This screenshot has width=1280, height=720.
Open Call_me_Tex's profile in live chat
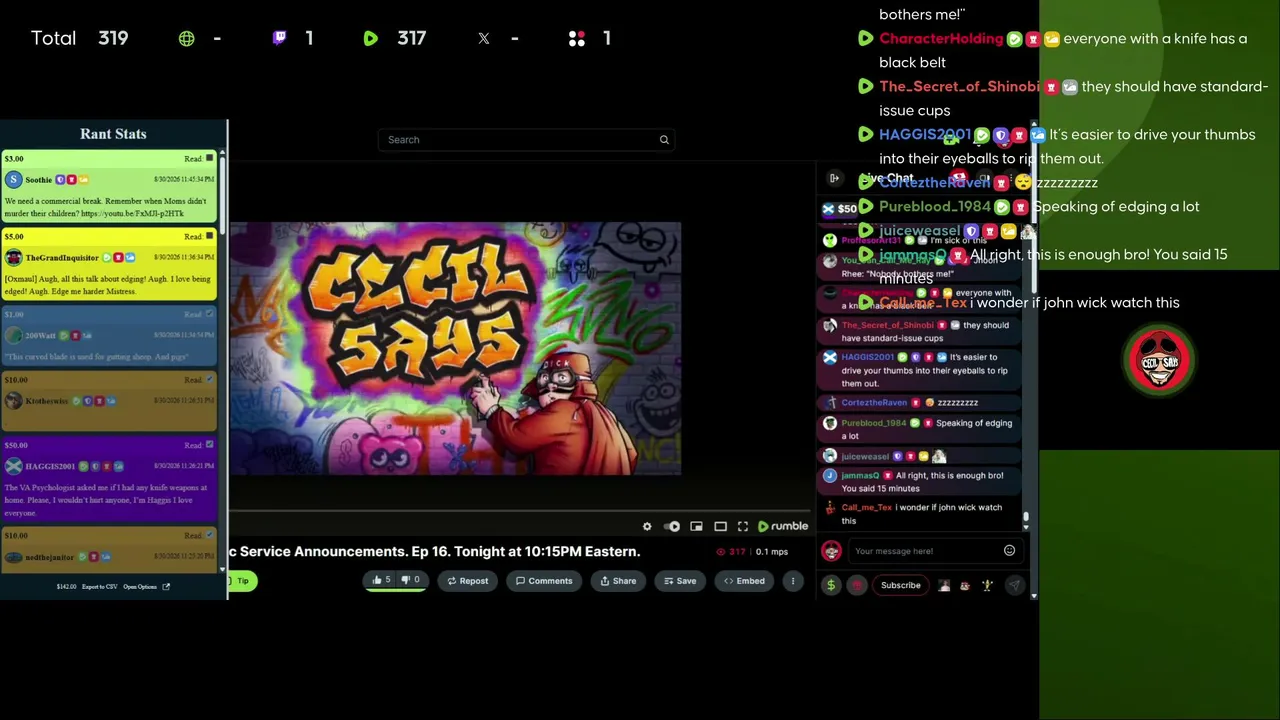pos(866,508)
